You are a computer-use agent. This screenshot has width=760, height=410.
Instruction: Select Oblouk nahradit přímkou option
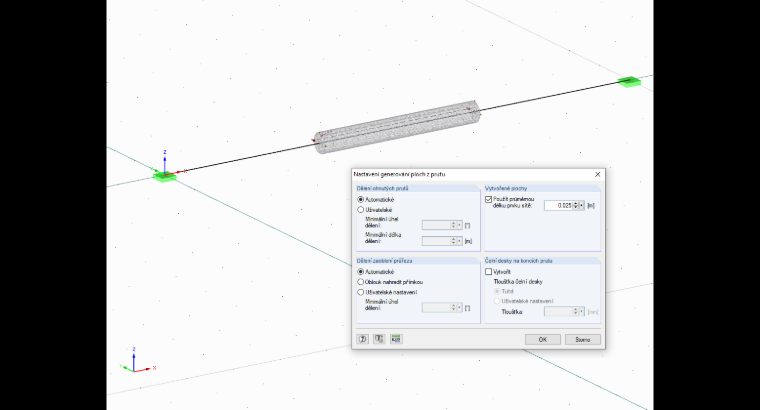click(x=361, y=282)
